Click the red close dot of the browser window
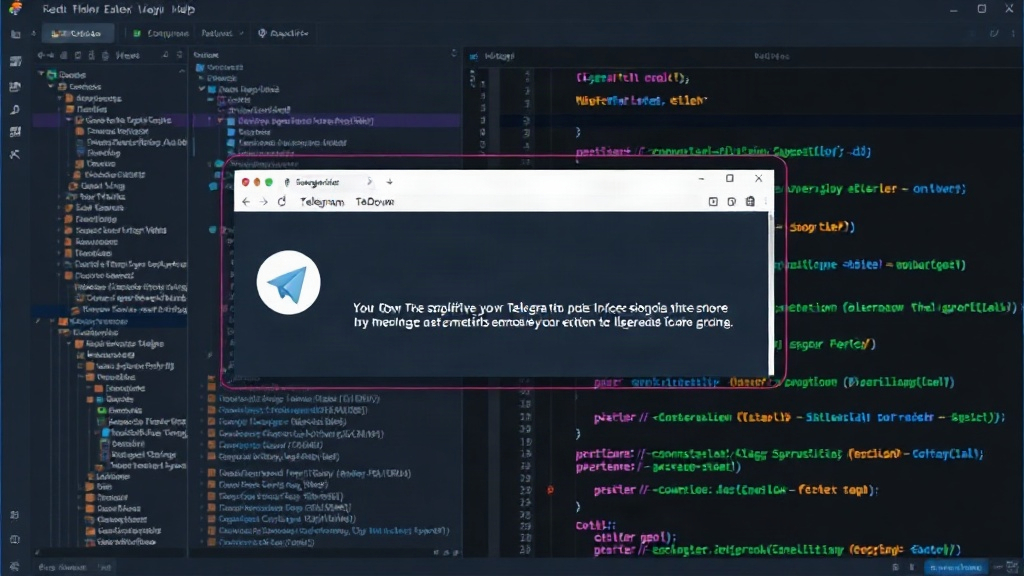The height and width of the screenshot is (576, 1024). pyautogui.click(x=246, y=182)
